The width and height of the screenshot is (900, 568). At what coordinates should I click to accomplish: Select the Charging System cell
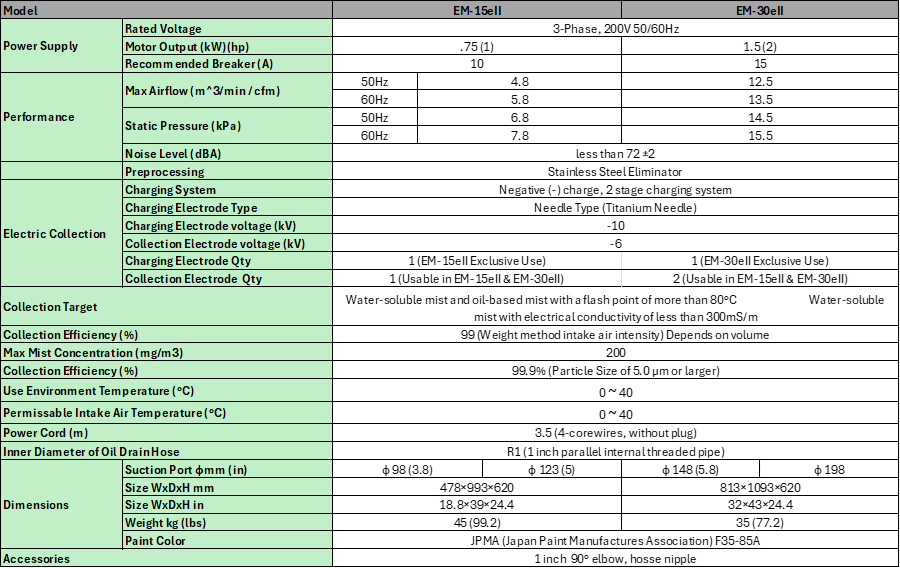pos(227,190)
